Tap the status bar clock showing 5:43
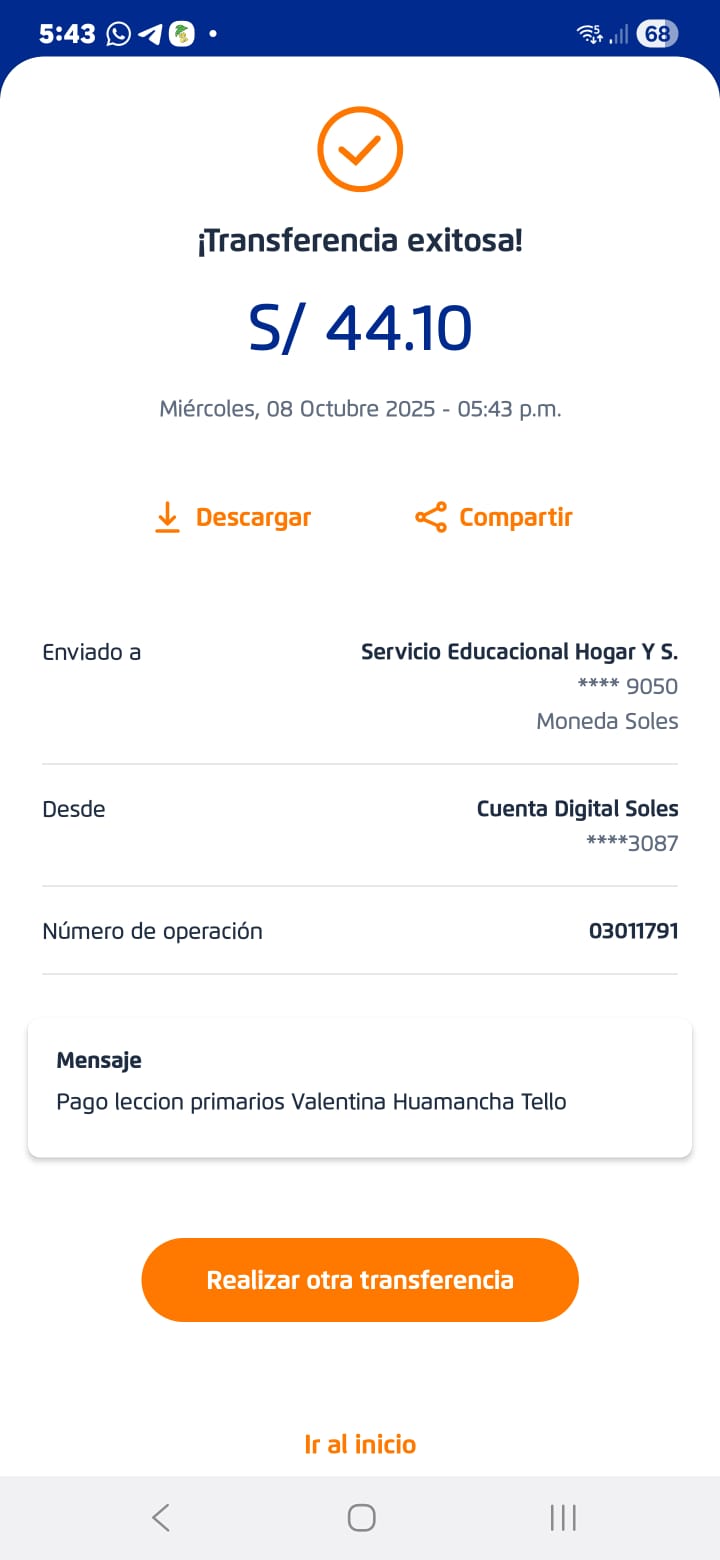Image resolution: width=720 pixels, height=1560 pixels. point(67,34)
